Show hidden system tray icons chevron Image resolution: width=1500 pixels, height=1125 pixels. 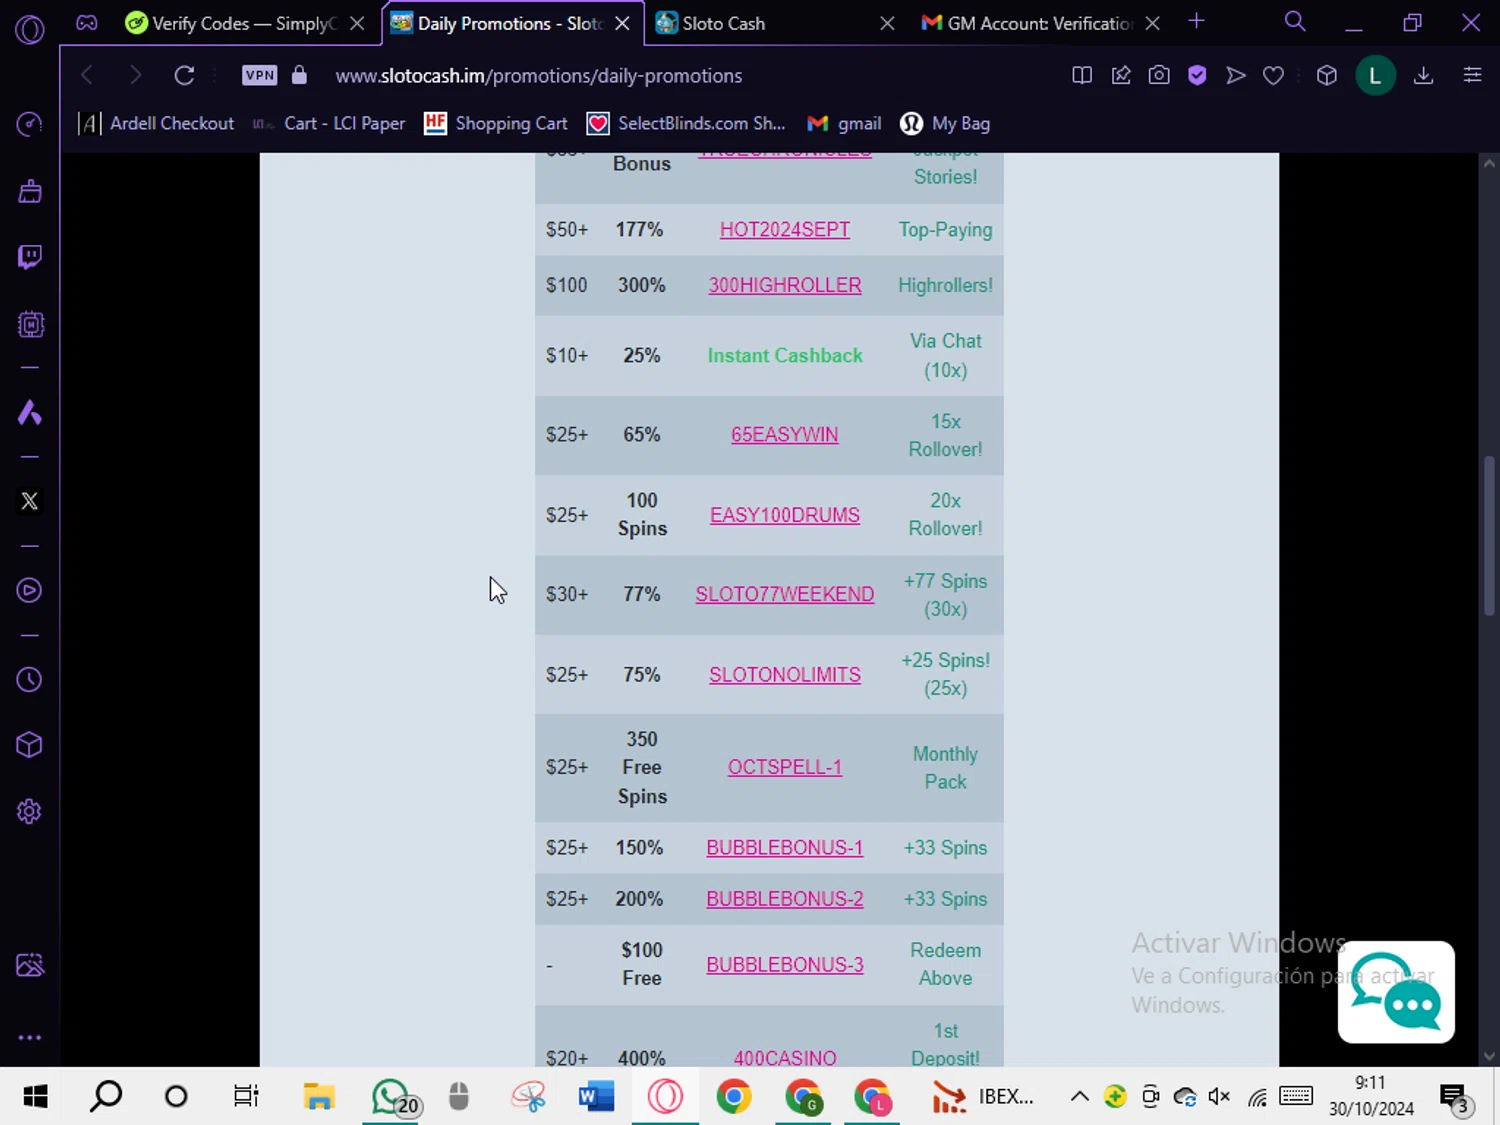[1080, 1097]
